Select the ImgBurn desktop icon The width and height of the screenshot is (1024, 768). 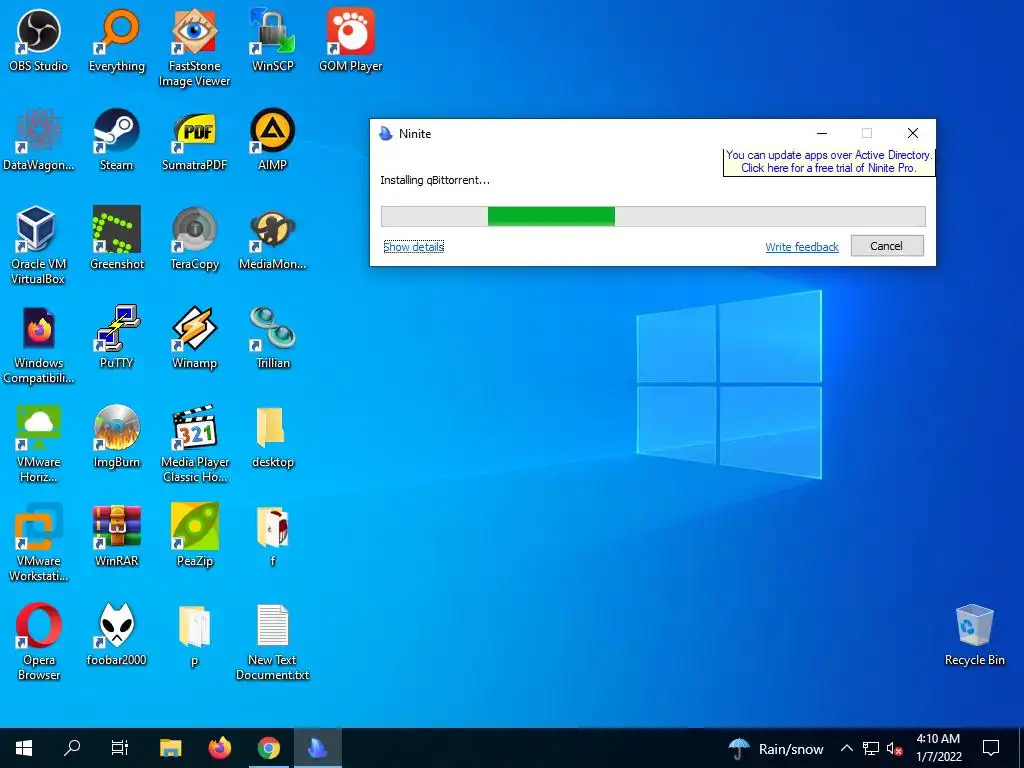[x=117, y=436]
